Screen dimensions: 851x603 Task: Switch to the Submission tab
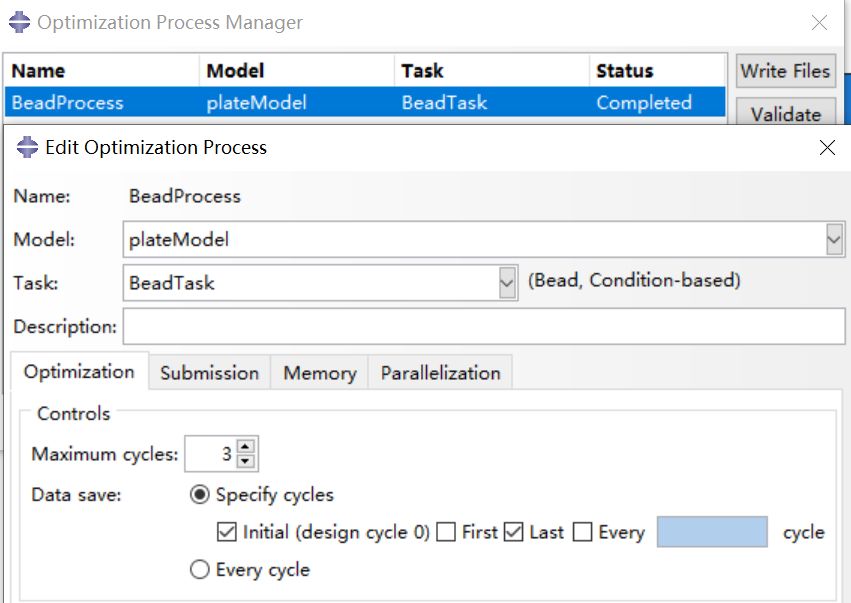click(x=209, y=373)
